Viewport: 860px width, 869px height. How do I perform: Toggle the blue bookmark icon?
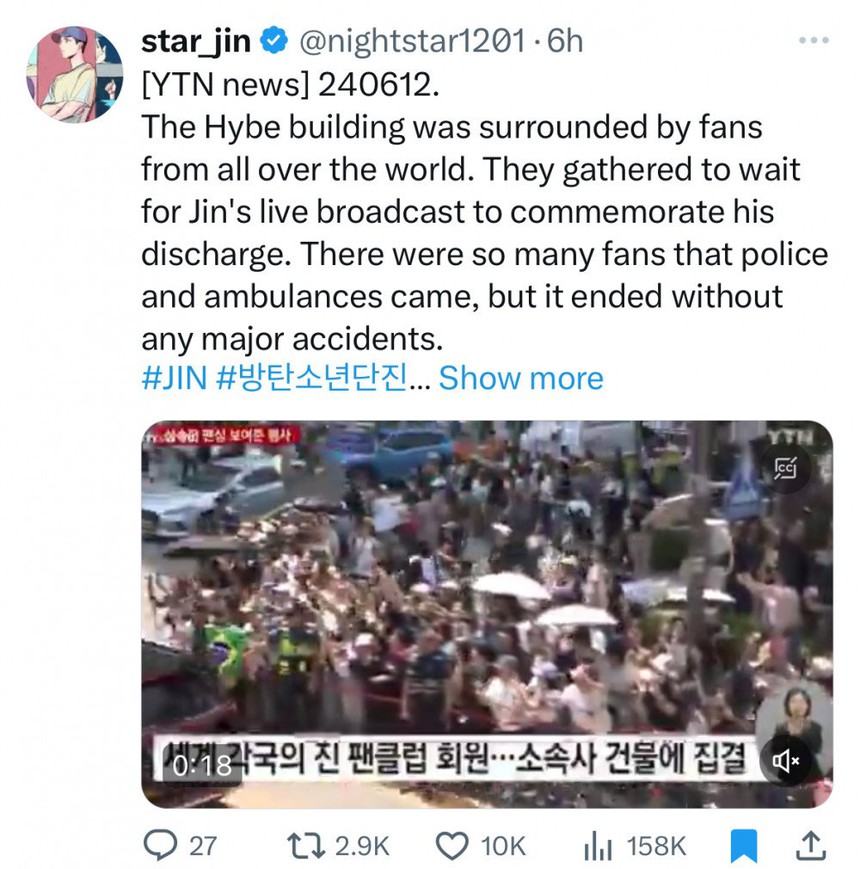click(744, 846)
